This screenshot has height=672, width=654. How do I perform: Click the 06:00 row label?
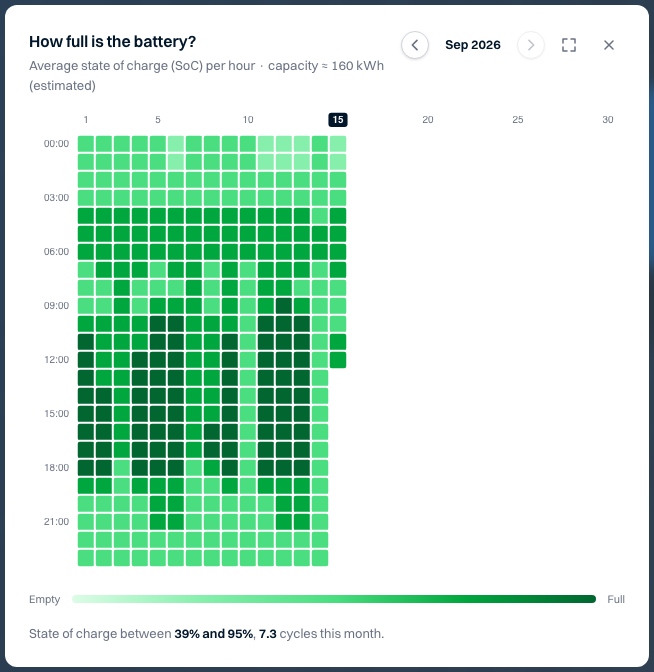tap(56, 252)
